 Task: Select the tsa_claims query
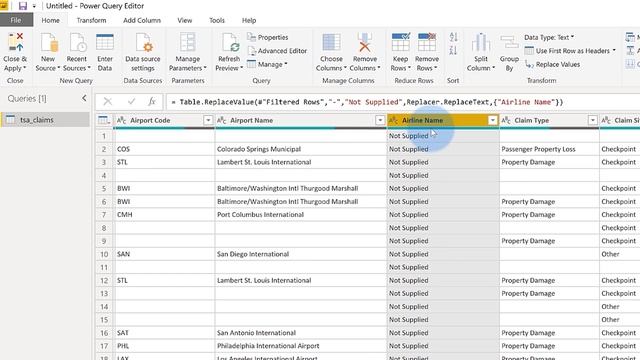[x=45, y=120]
